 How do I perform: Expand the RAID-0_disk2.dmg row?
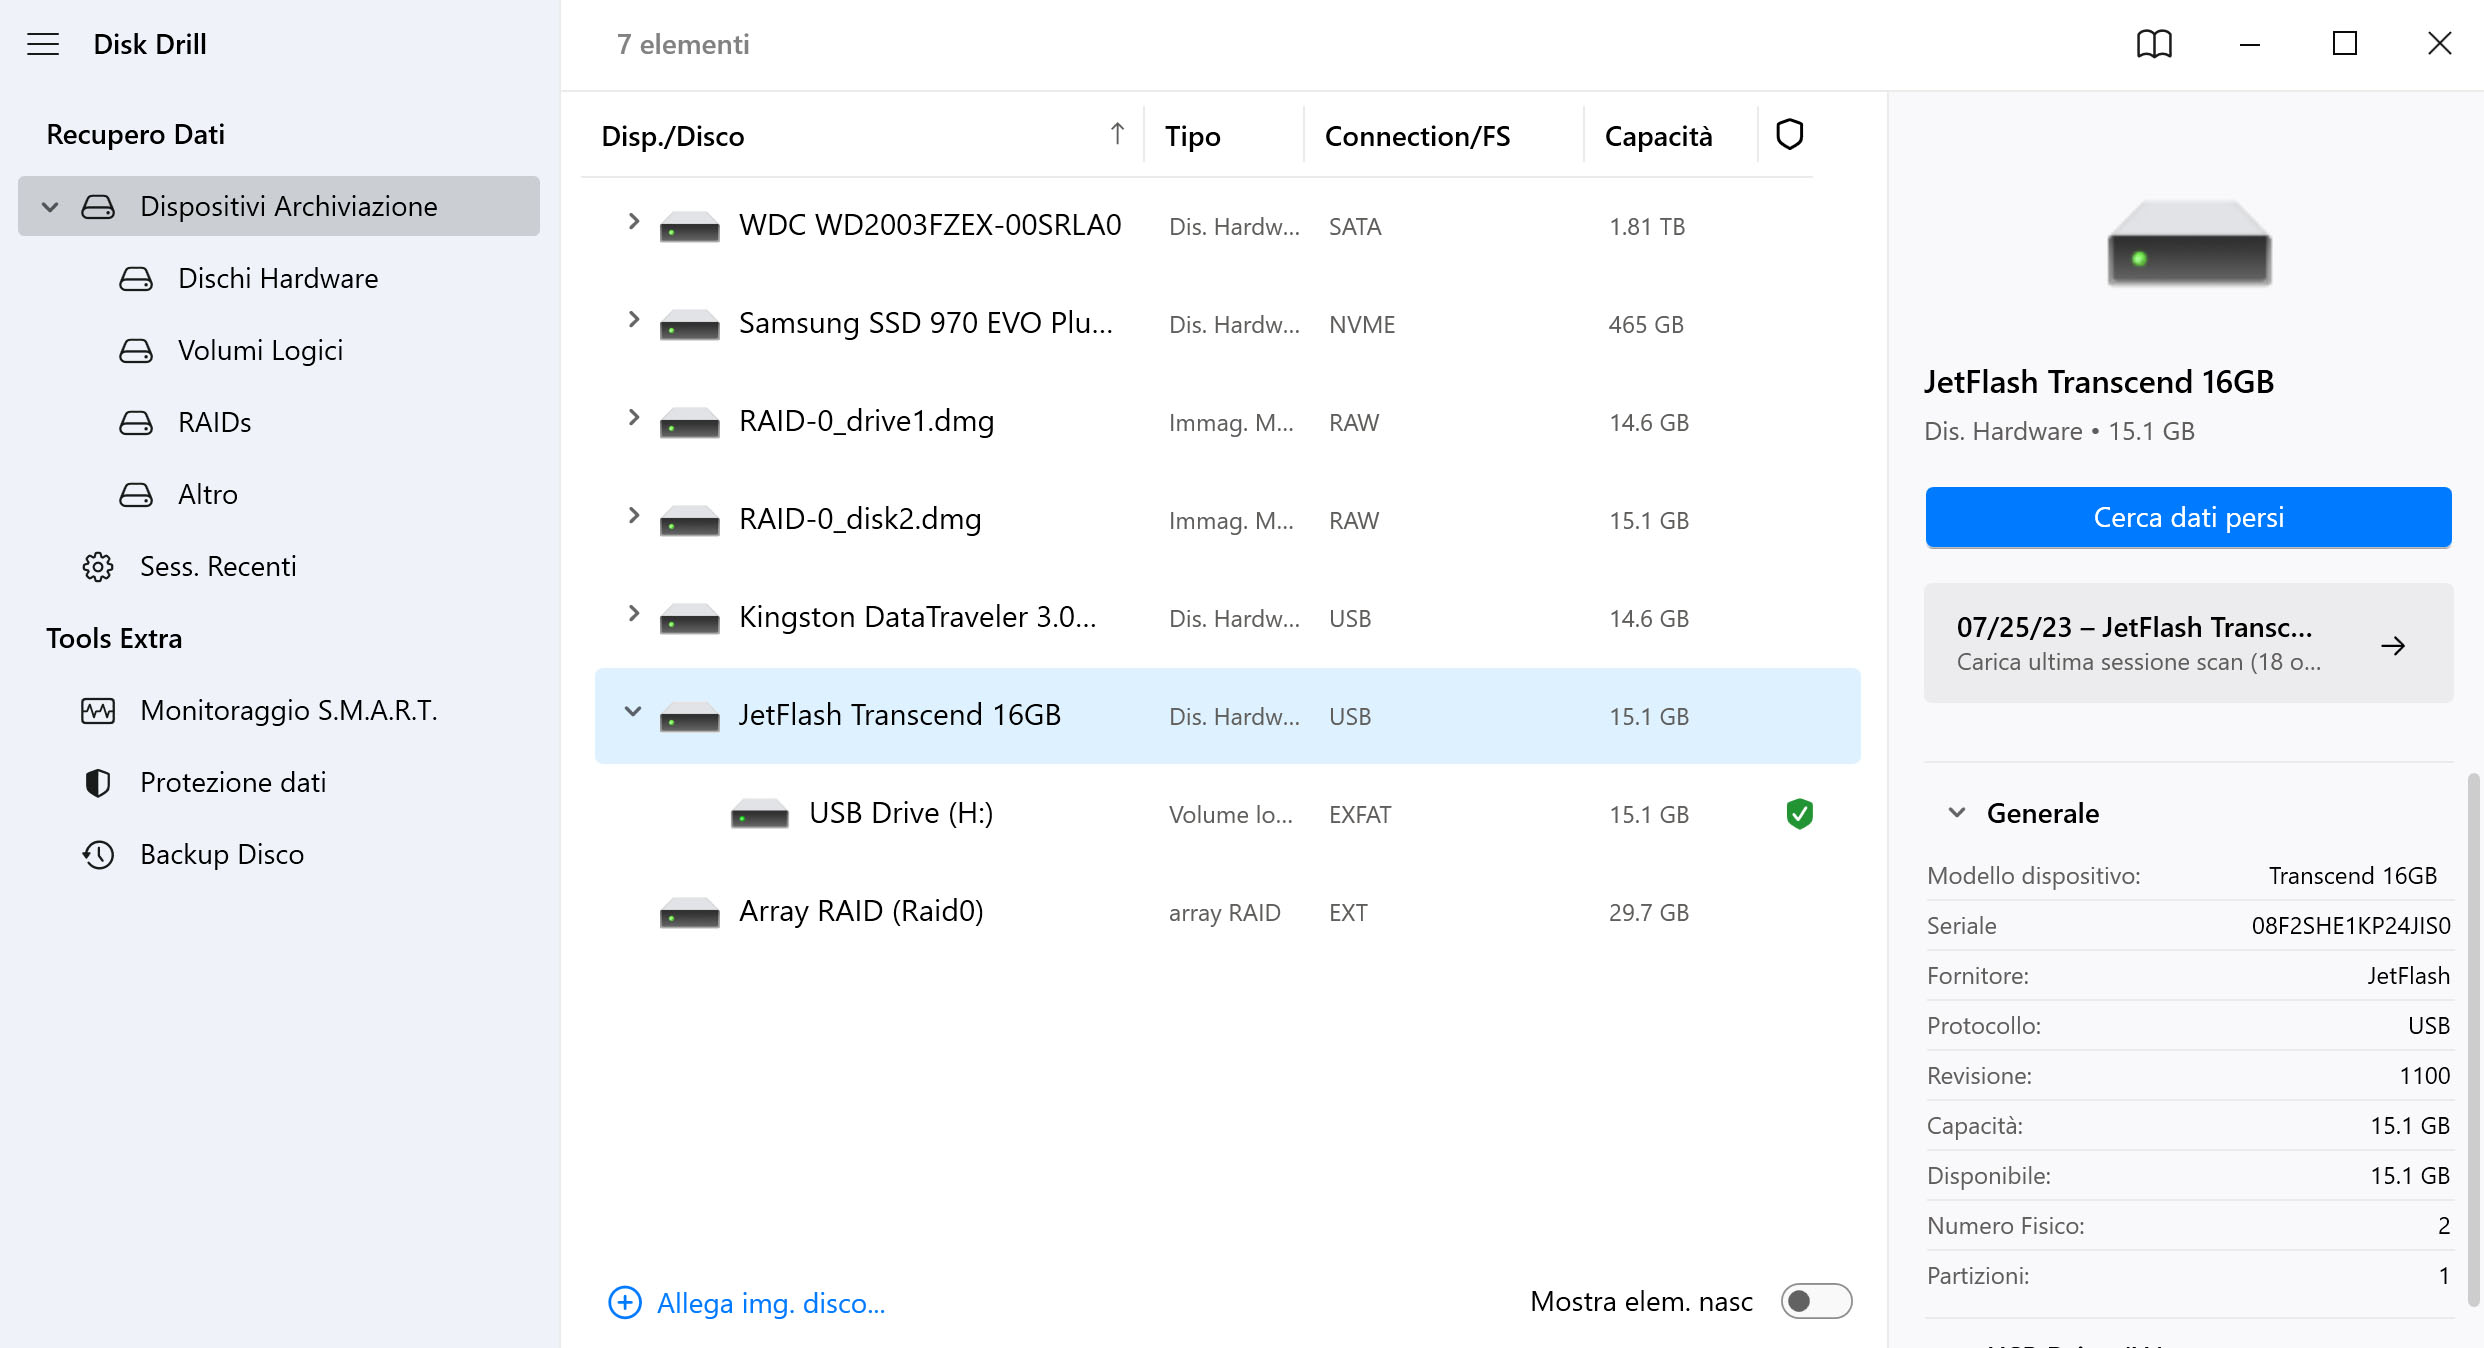pos(633,516)
